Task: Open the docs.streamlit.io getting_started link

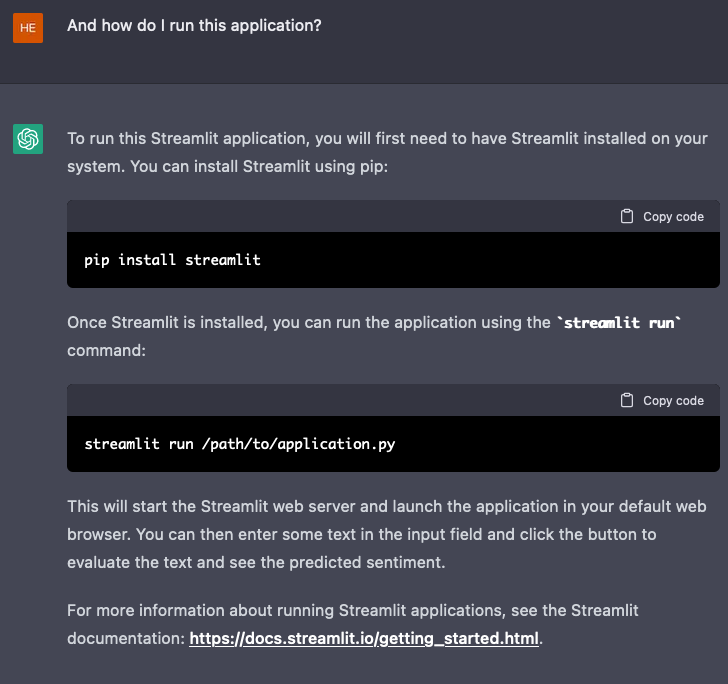Action: pos(364,637)
